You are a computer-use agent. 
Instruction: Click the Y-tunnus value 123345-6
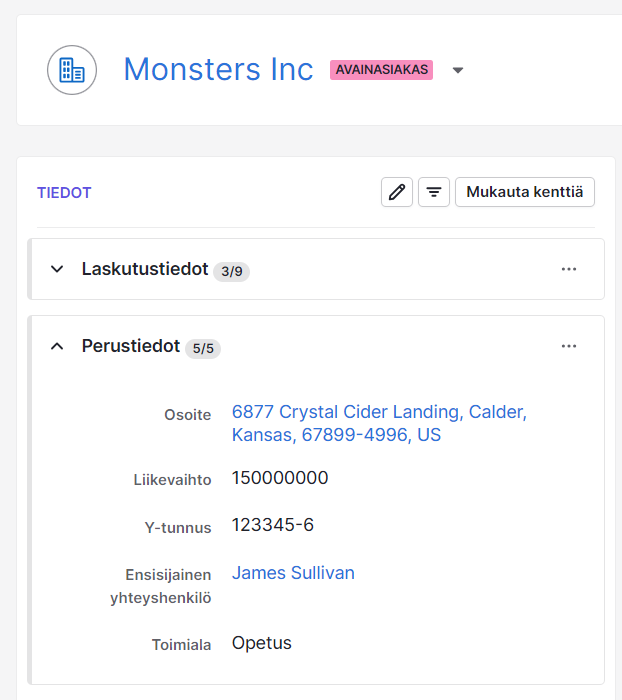click(273, 525)
